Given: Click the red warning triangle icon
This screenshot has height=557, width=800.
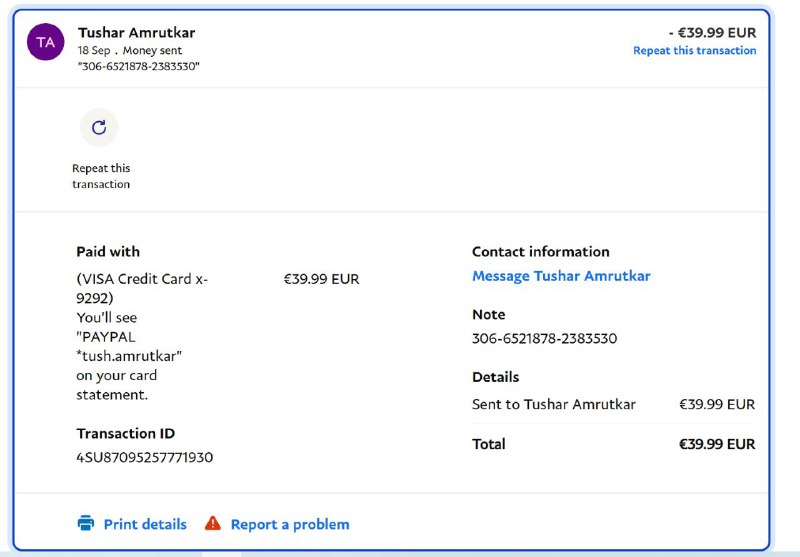Looking at the screenshot, I should click(213, 523).
